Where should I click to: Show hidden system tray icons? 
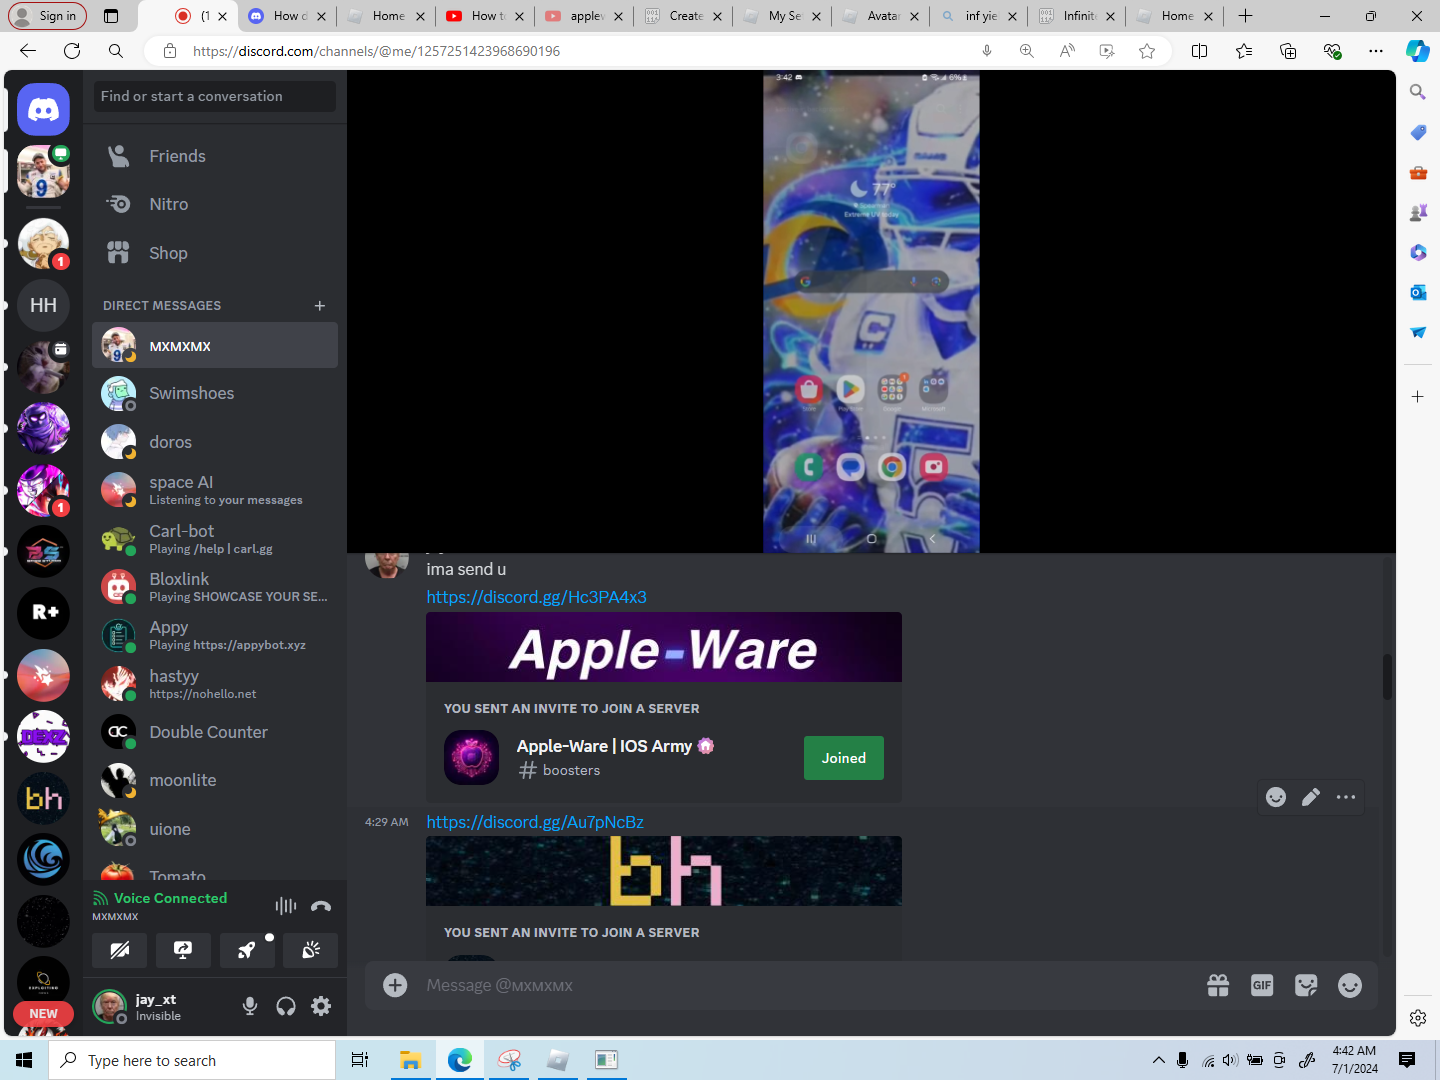point(1158,1060)
